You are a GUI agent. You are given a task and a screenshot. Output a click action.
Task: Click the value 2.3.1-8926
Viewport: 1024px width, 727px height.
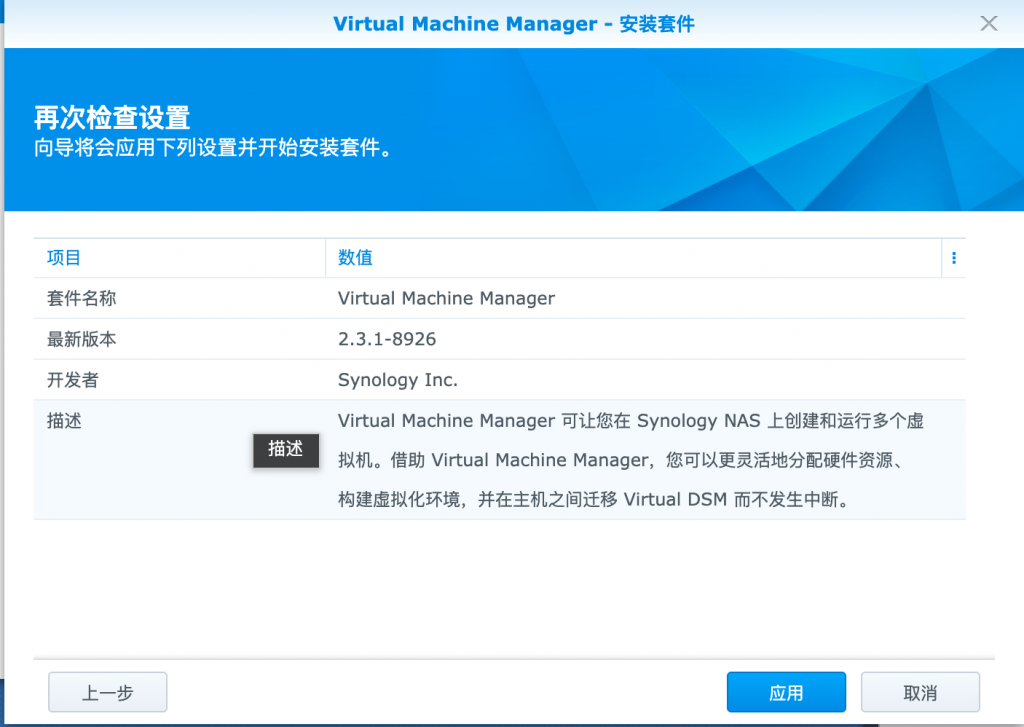pyautogui.click(x=387, y=339)
